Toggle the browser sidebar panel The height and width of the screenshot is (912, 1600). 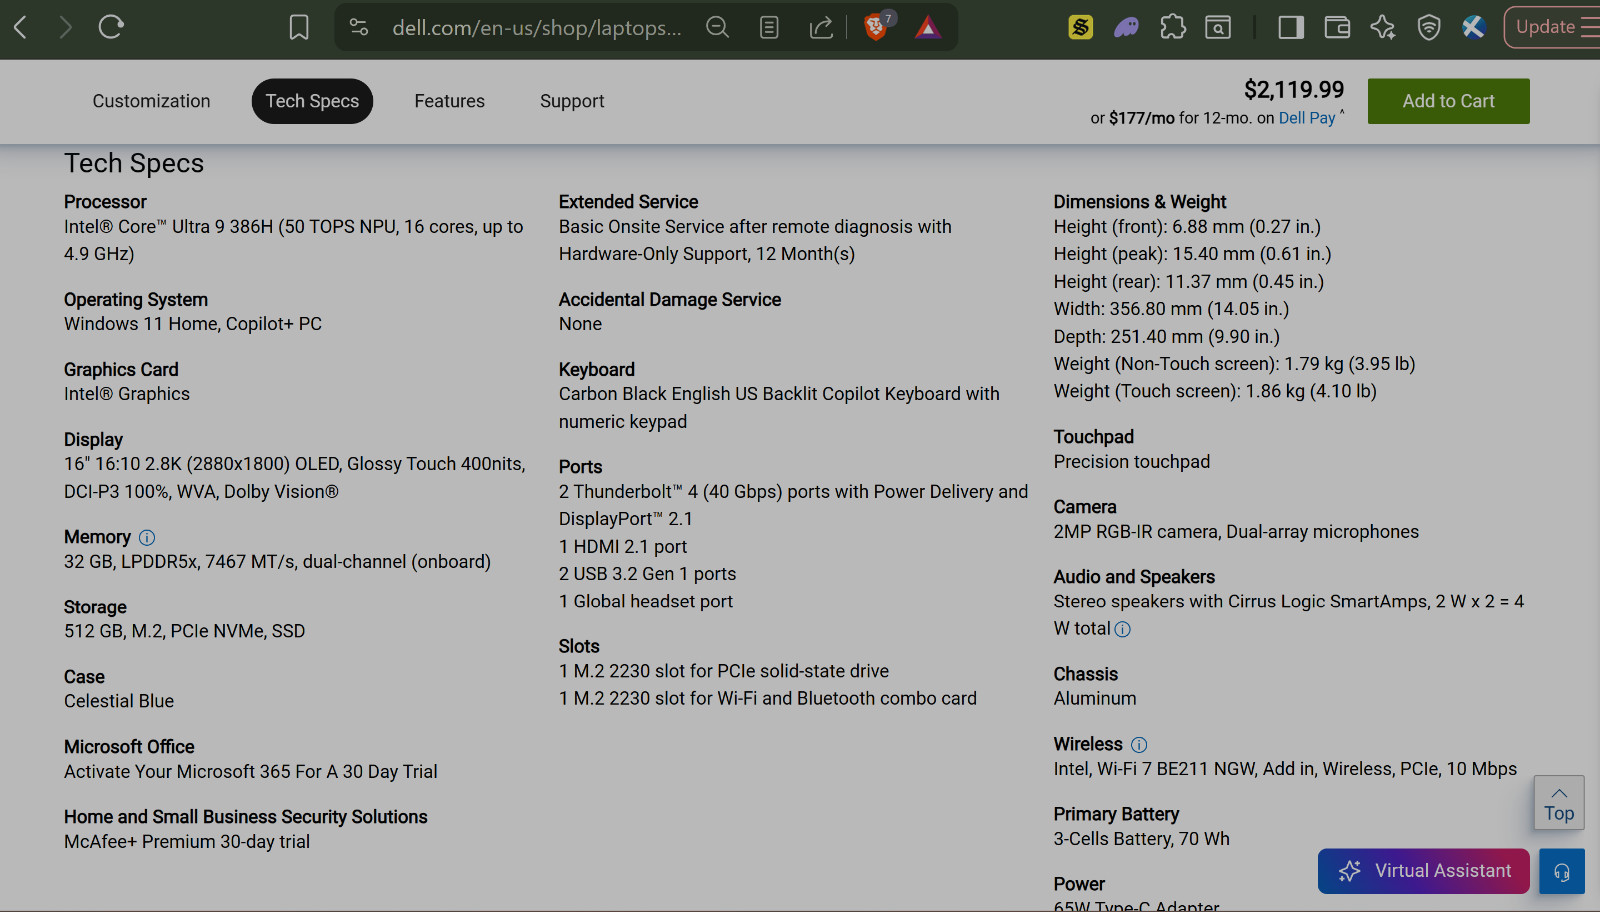pyautogui.click(x=1291, y=27)
